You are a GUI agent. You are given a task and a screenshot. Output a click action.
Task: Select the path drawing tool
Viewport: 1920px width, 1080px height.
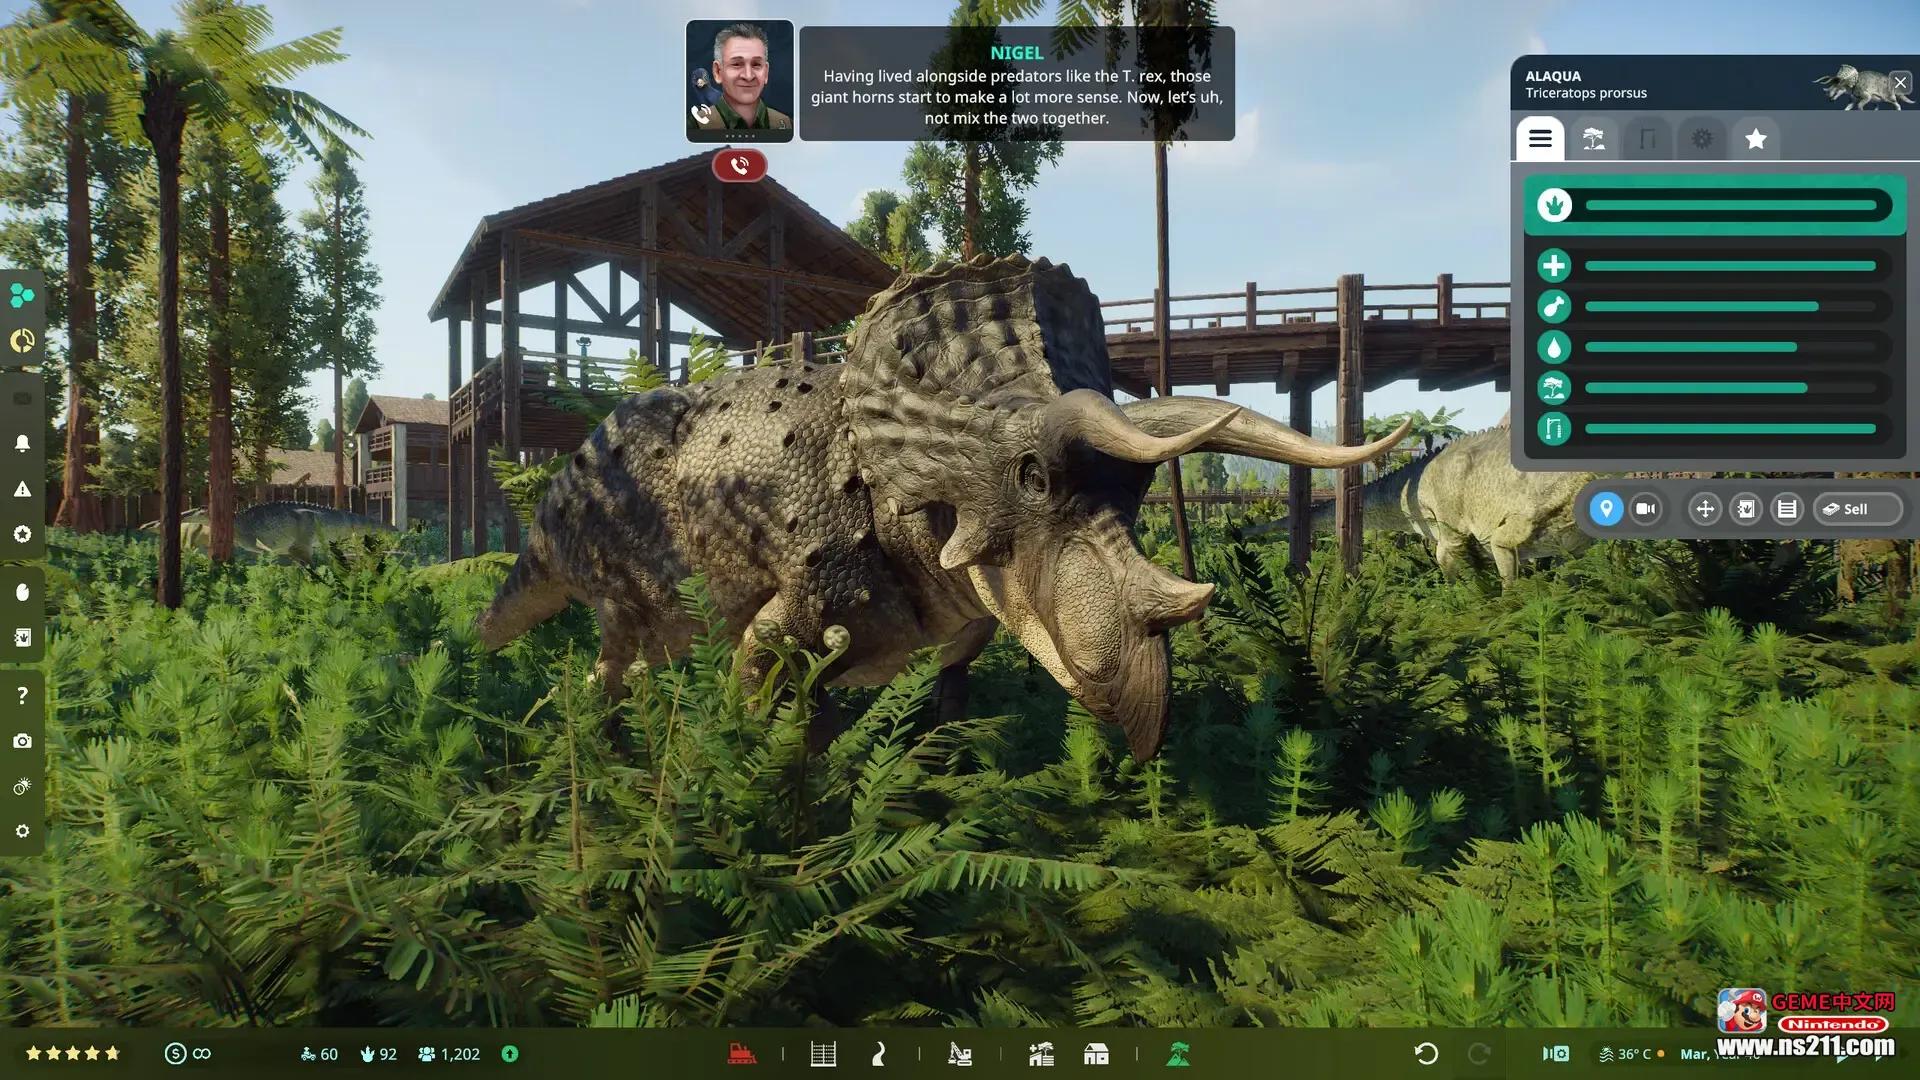pyautogui.click(x=878, y=1053)
